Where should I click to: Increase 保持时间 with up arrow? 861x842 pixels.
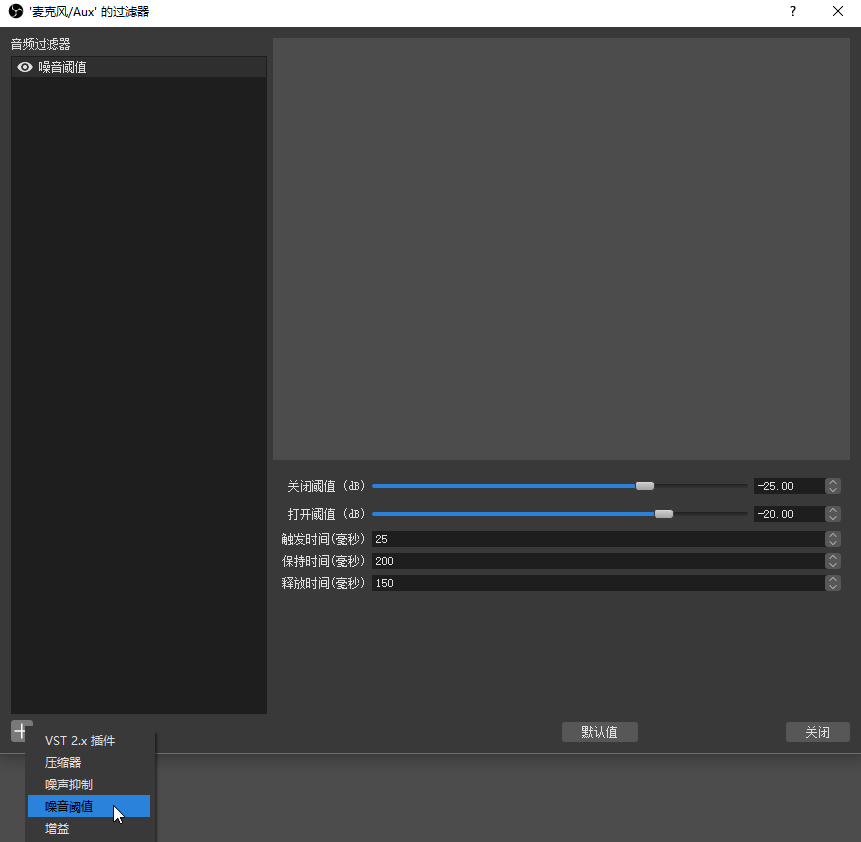coord(833,557)
